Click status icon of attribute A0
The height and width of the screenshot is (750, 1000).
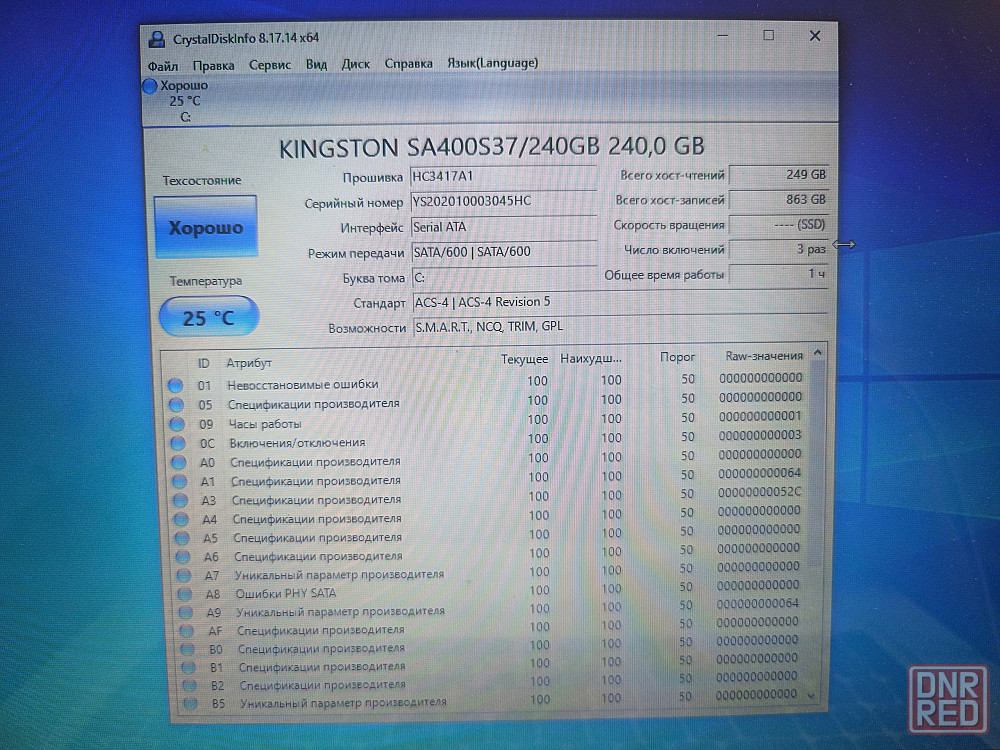(179, 462)
